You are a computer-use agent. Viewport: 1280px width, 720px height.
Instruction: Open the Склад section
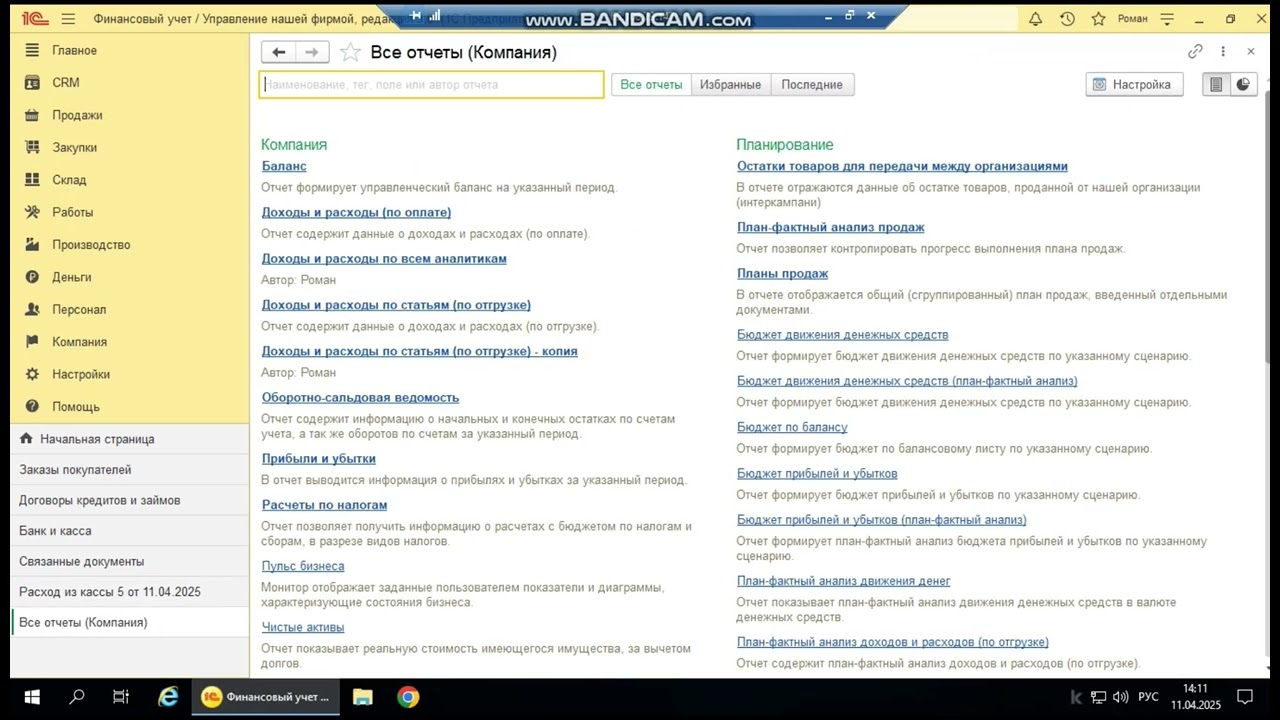coord(69,180)
